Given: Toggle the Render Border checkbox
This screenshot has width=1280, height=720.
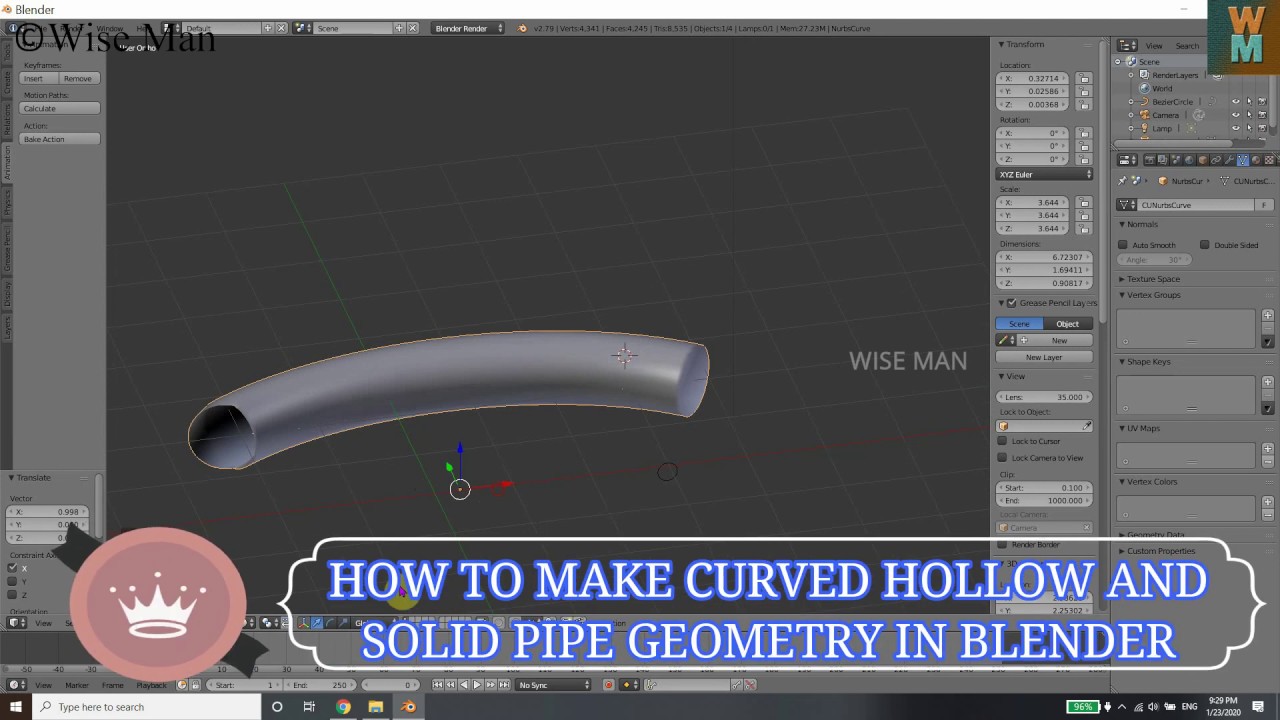Looking at the screenshot, I should point(1003,545).
